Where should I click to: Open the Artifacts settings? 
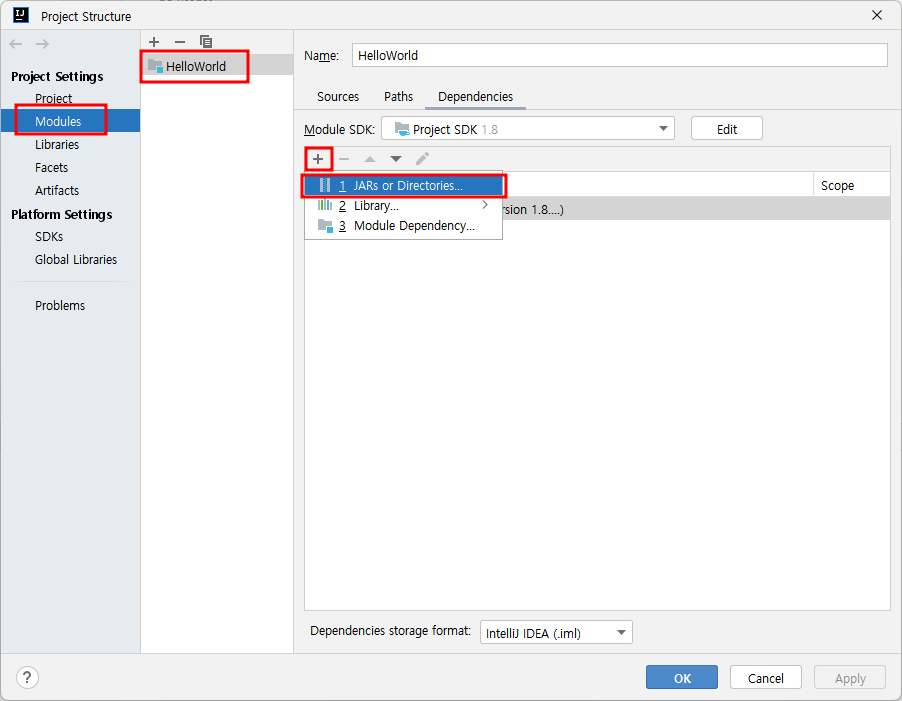(57, 190)
